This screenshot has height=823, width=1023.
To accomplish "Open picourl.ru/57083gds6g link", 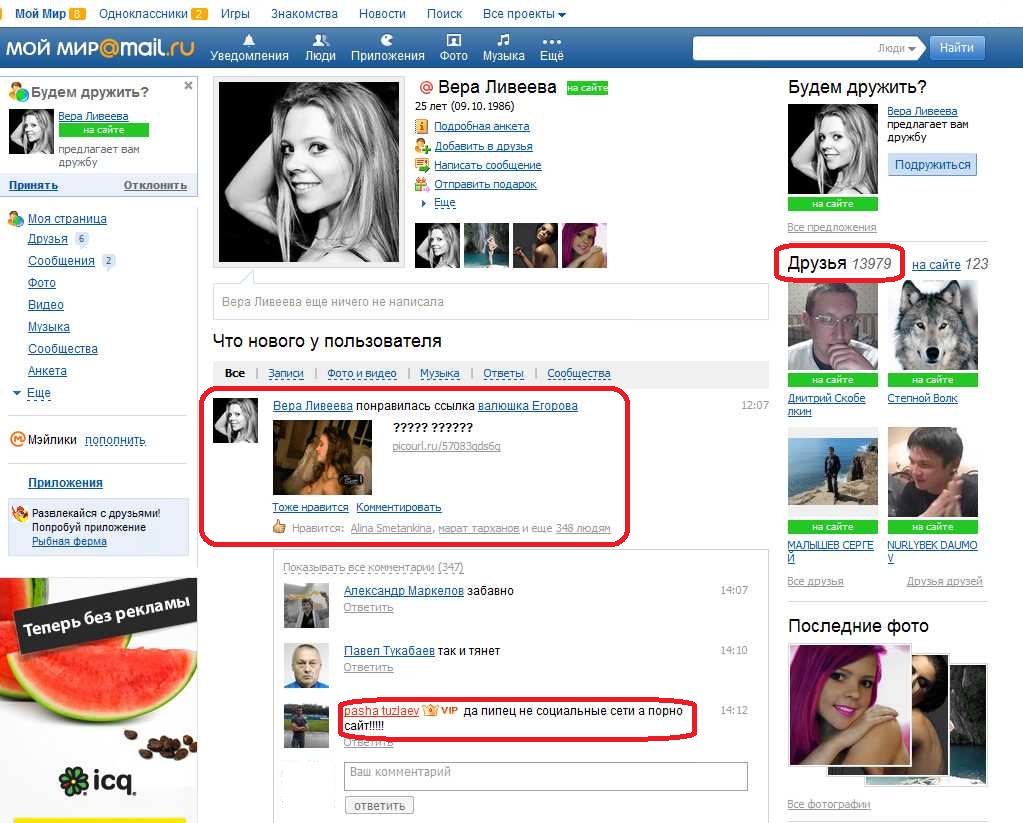I will click(446, 446).
